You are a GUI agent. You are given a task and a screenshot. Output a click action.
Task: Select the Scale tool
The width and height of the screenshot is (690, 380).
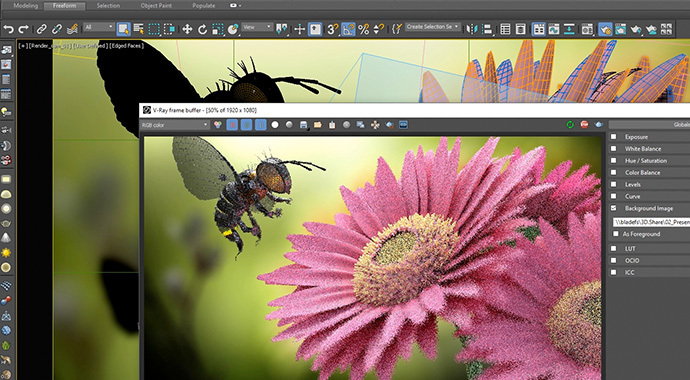click(218, 29)
